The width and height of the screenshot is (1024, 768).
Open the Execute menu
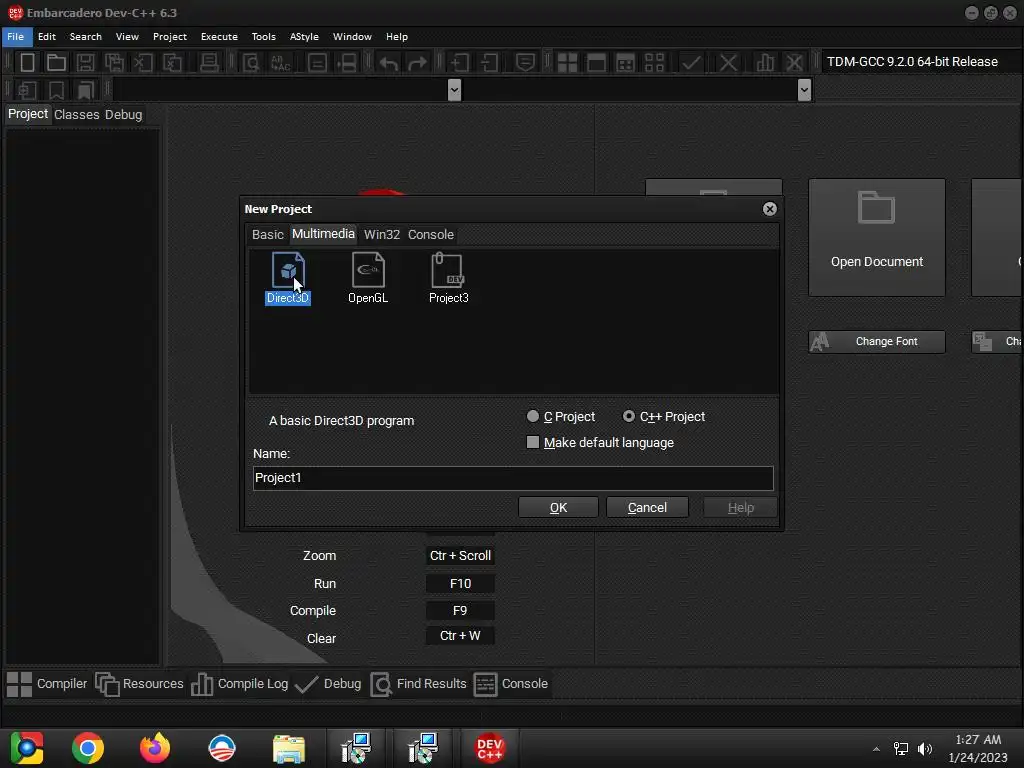click(x=219, y=37)
